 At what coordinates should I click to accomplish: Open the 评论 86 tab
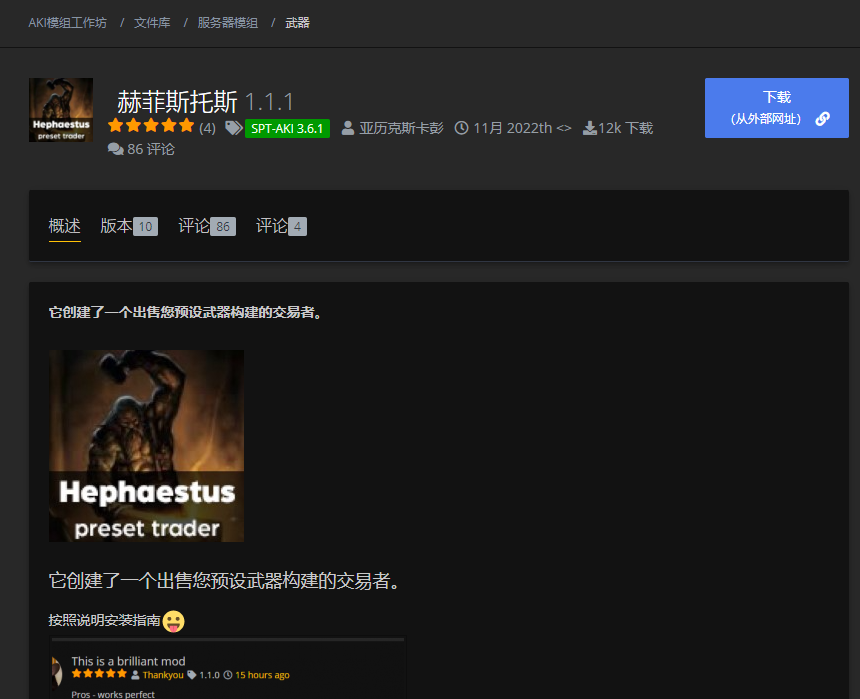point(207,226)
